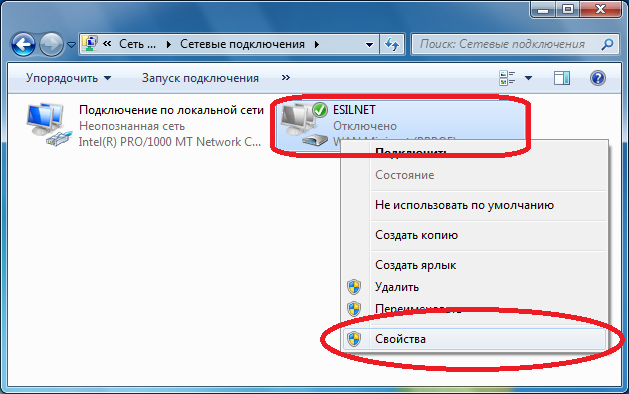Click 'Подключение по локальной сети' name text
This screenshot has height=394, width=629.
(x=171, y=110)
